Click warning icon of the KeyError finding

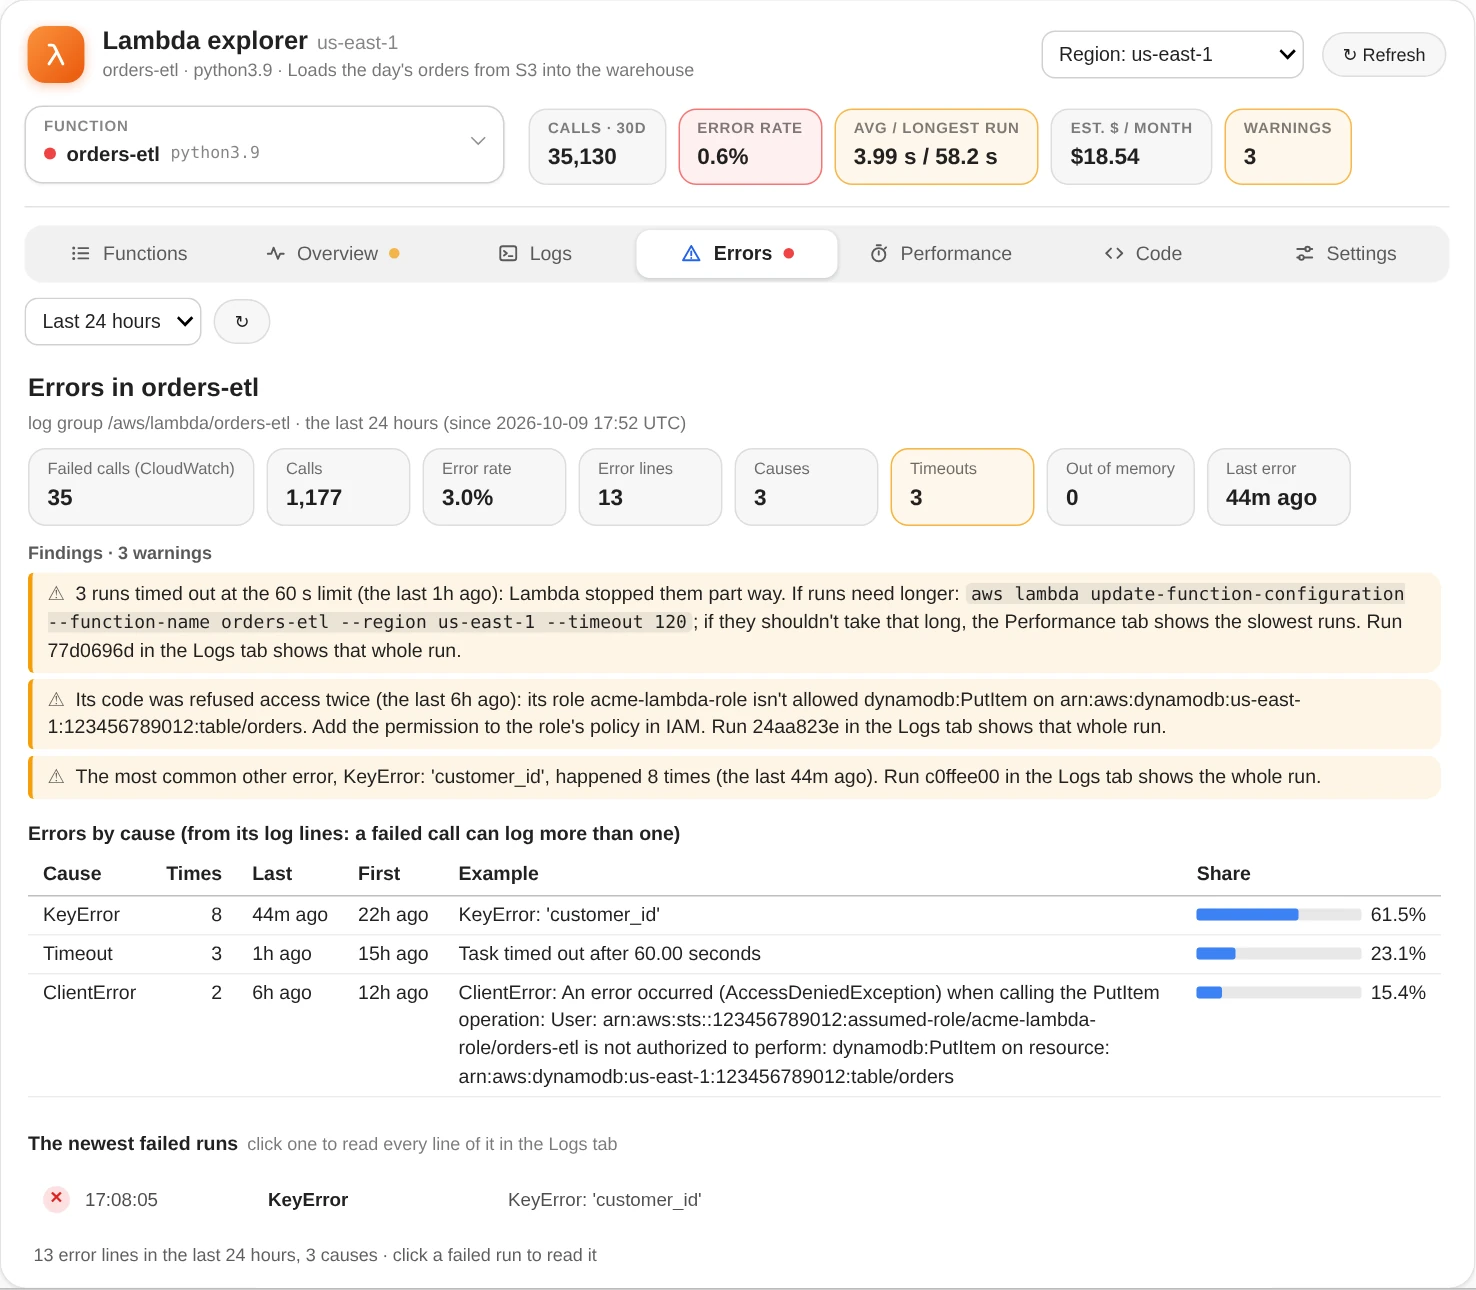57,777
